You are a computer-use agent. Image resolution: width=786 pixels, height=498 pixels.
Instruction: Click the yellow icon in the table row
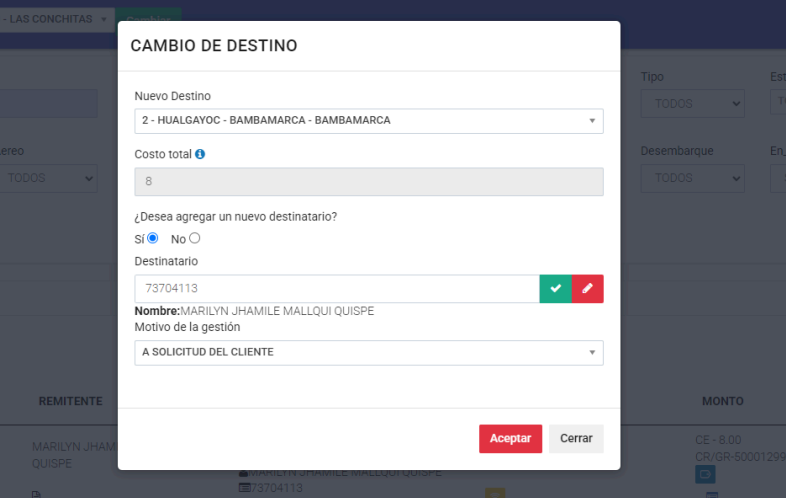click(493, 492)
